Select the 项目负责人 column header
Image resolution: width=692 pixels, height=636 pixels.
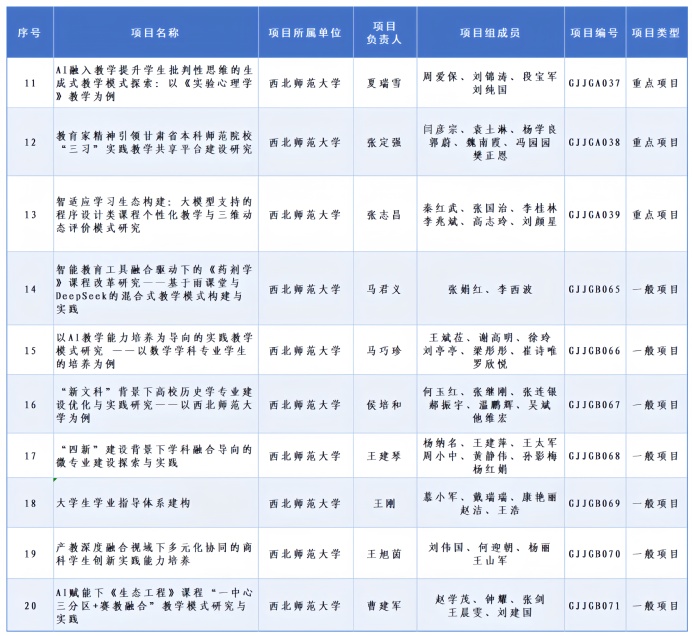point(383,33)
